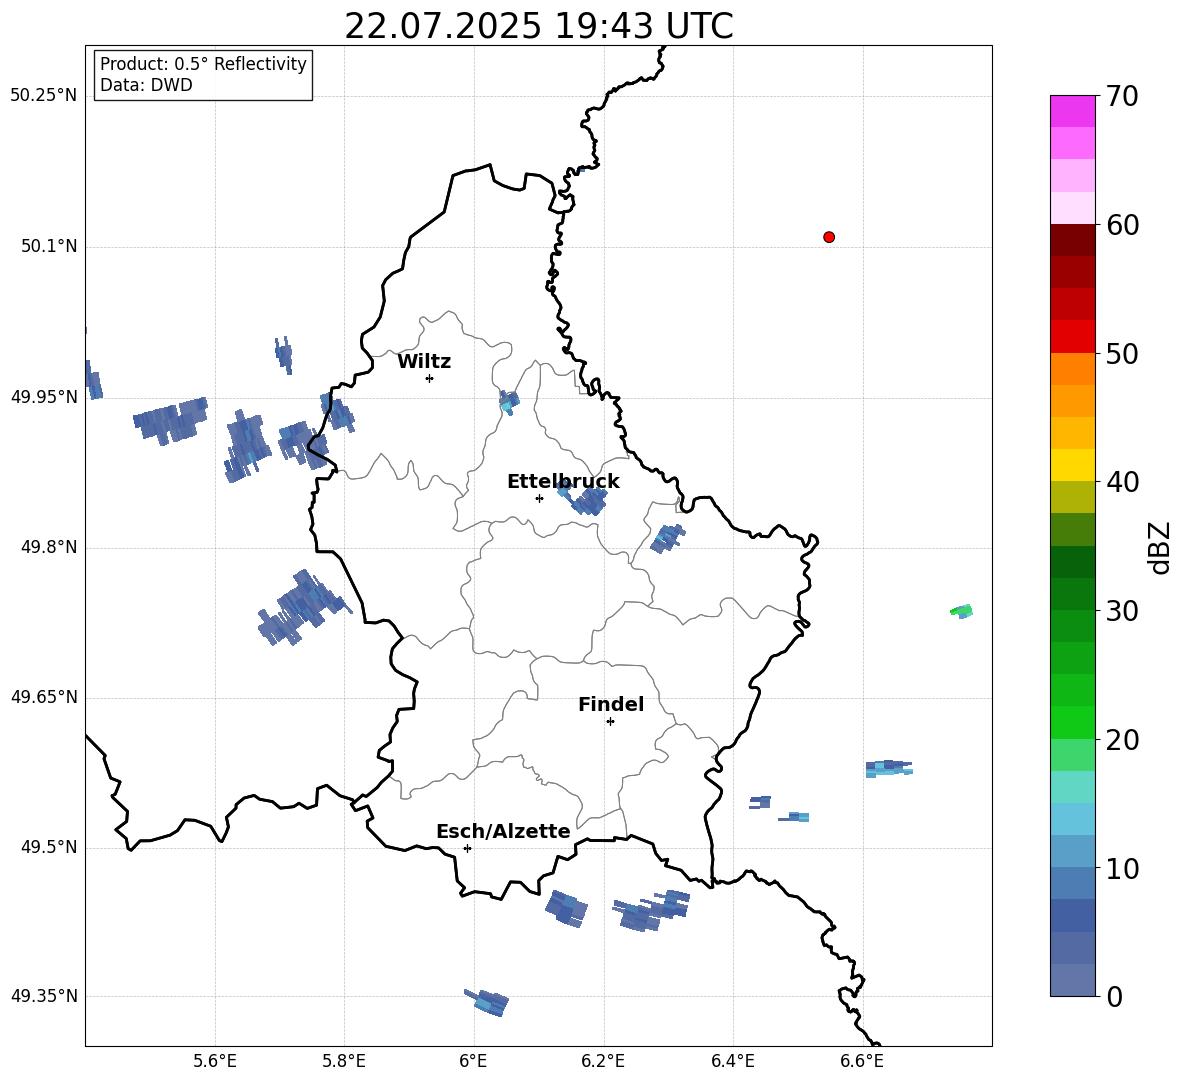1184x1081 pixels.
Task: Click the 6°E longitude label
Action: pyautogui.click(x=473, y=1061)
